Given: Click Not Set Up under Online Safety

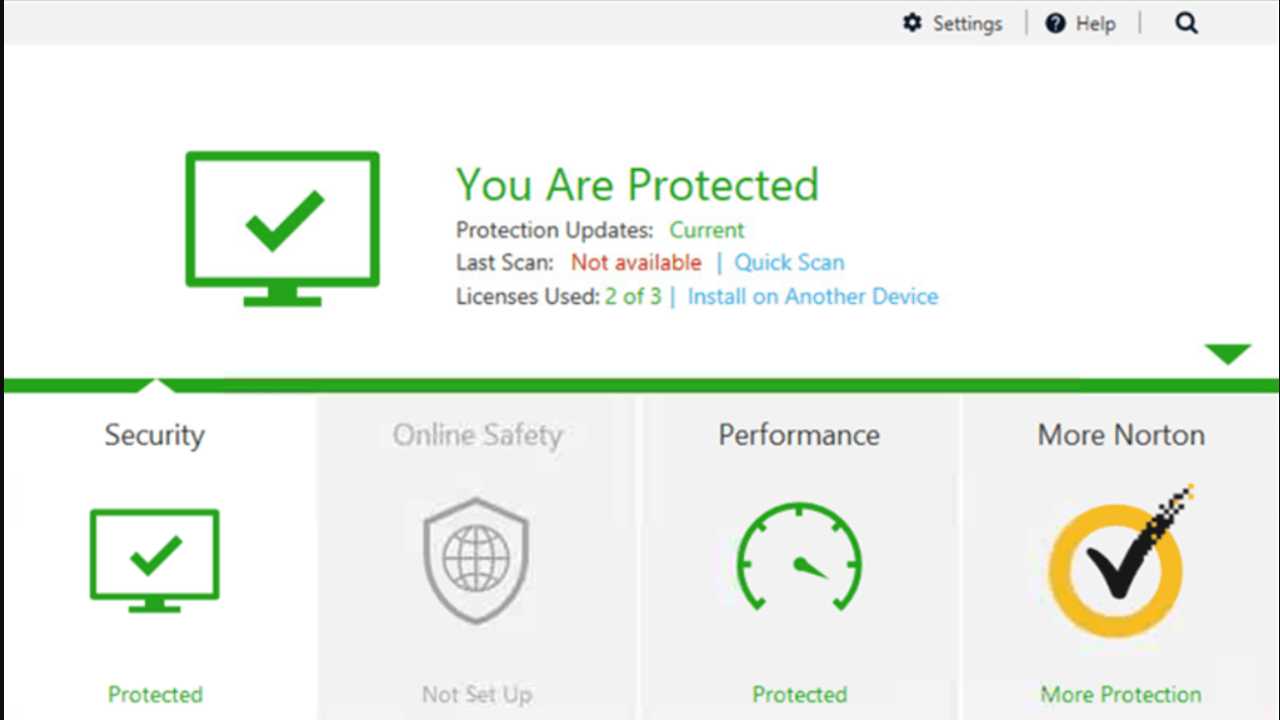Looking at the screenshot, I should pos(477,695).
